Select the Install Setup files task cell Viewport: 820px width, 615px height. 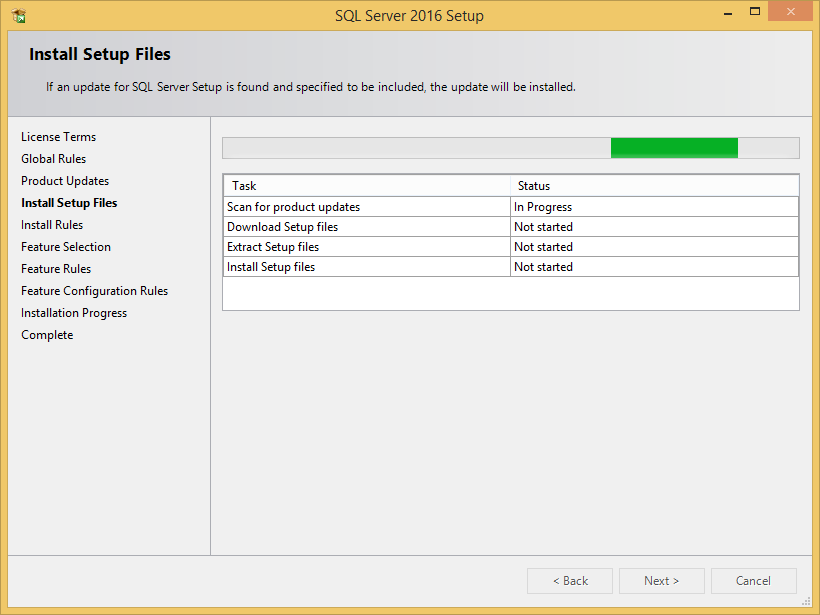(367, 267)
